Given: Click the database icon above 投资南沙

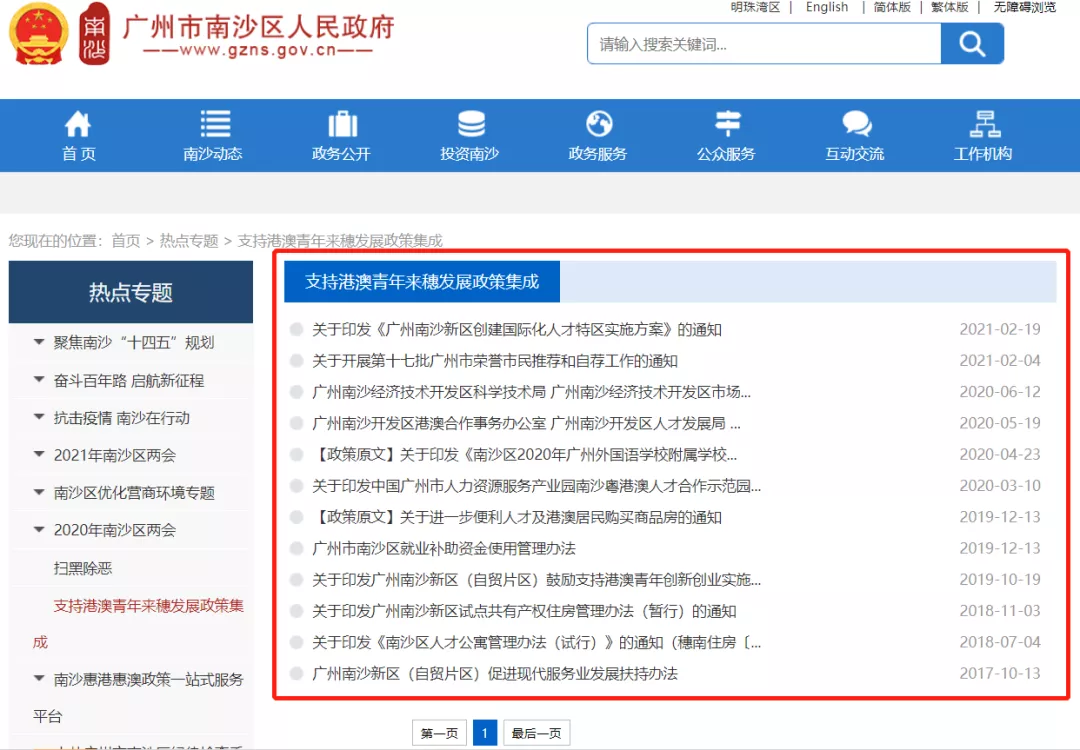Looking at the screenshot, I should point(471,124).
